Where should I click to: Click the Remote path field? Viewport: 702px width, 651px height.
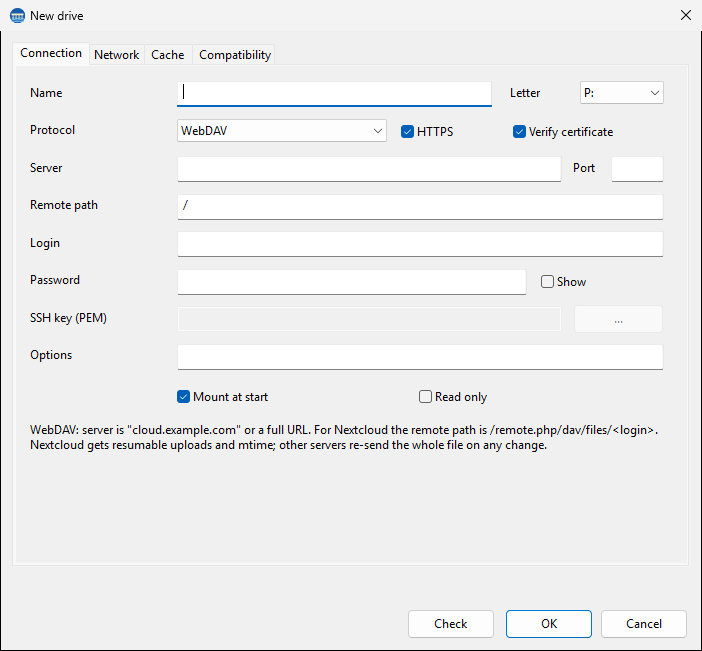(420, 206)
